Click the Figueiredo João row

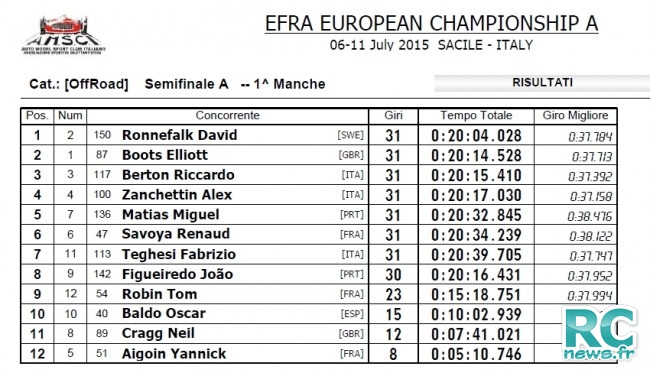coord(319,274)
